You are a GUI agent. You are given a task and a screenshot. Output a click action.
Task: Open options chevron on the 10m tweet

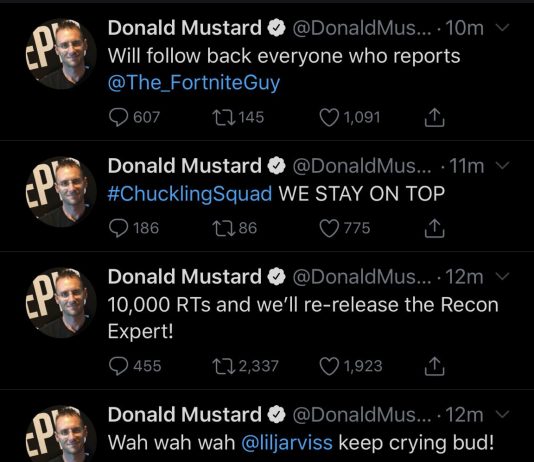(x=502, y=27)
